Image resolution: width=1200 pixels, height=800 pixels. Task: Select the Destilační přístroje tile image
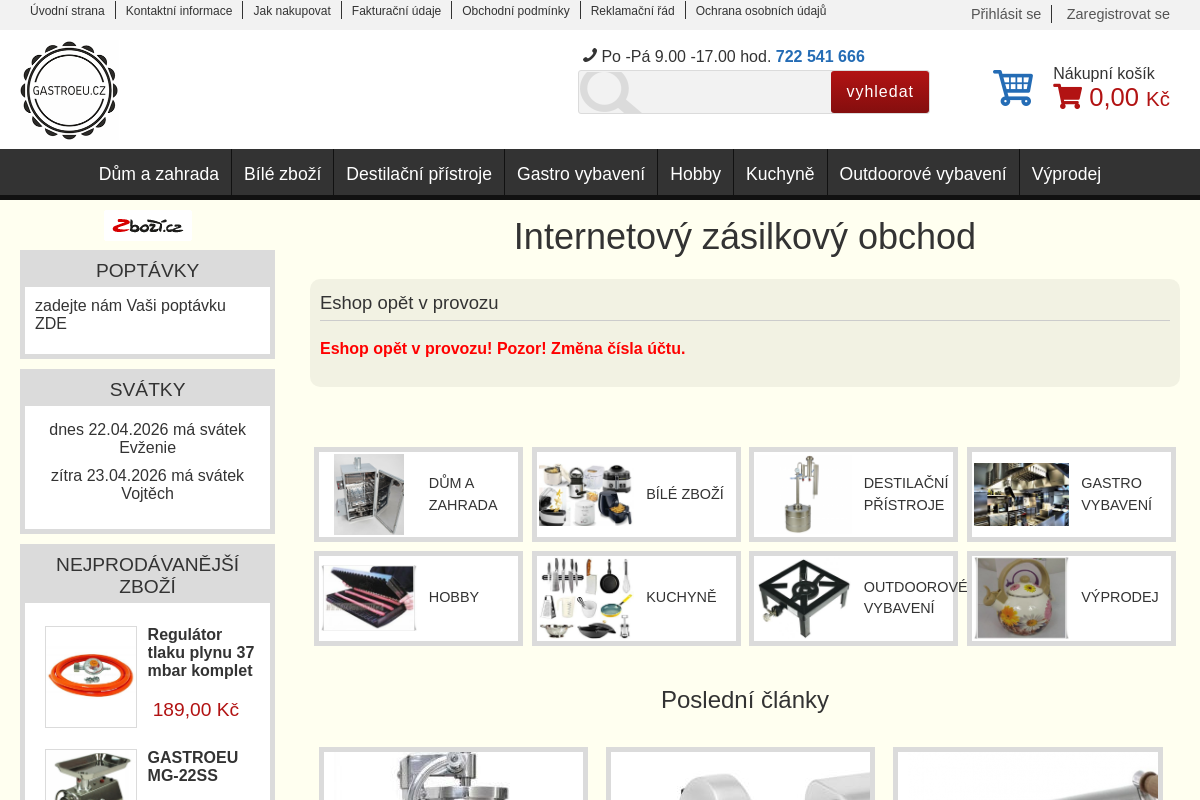[x=802, y=494]
